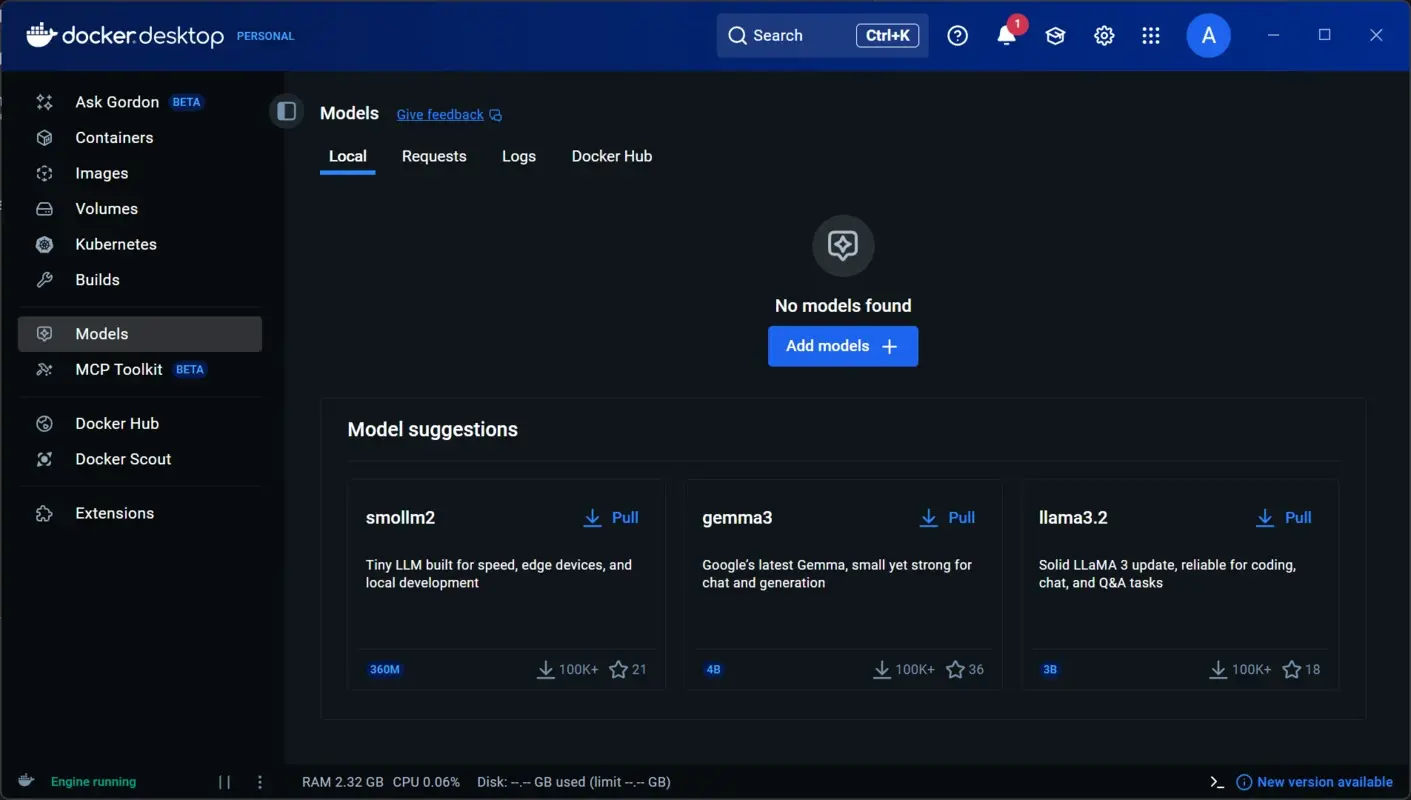Screen dimensions: 1411x800
Task: Click inside the Search field
Action: (x=790, y=35)
